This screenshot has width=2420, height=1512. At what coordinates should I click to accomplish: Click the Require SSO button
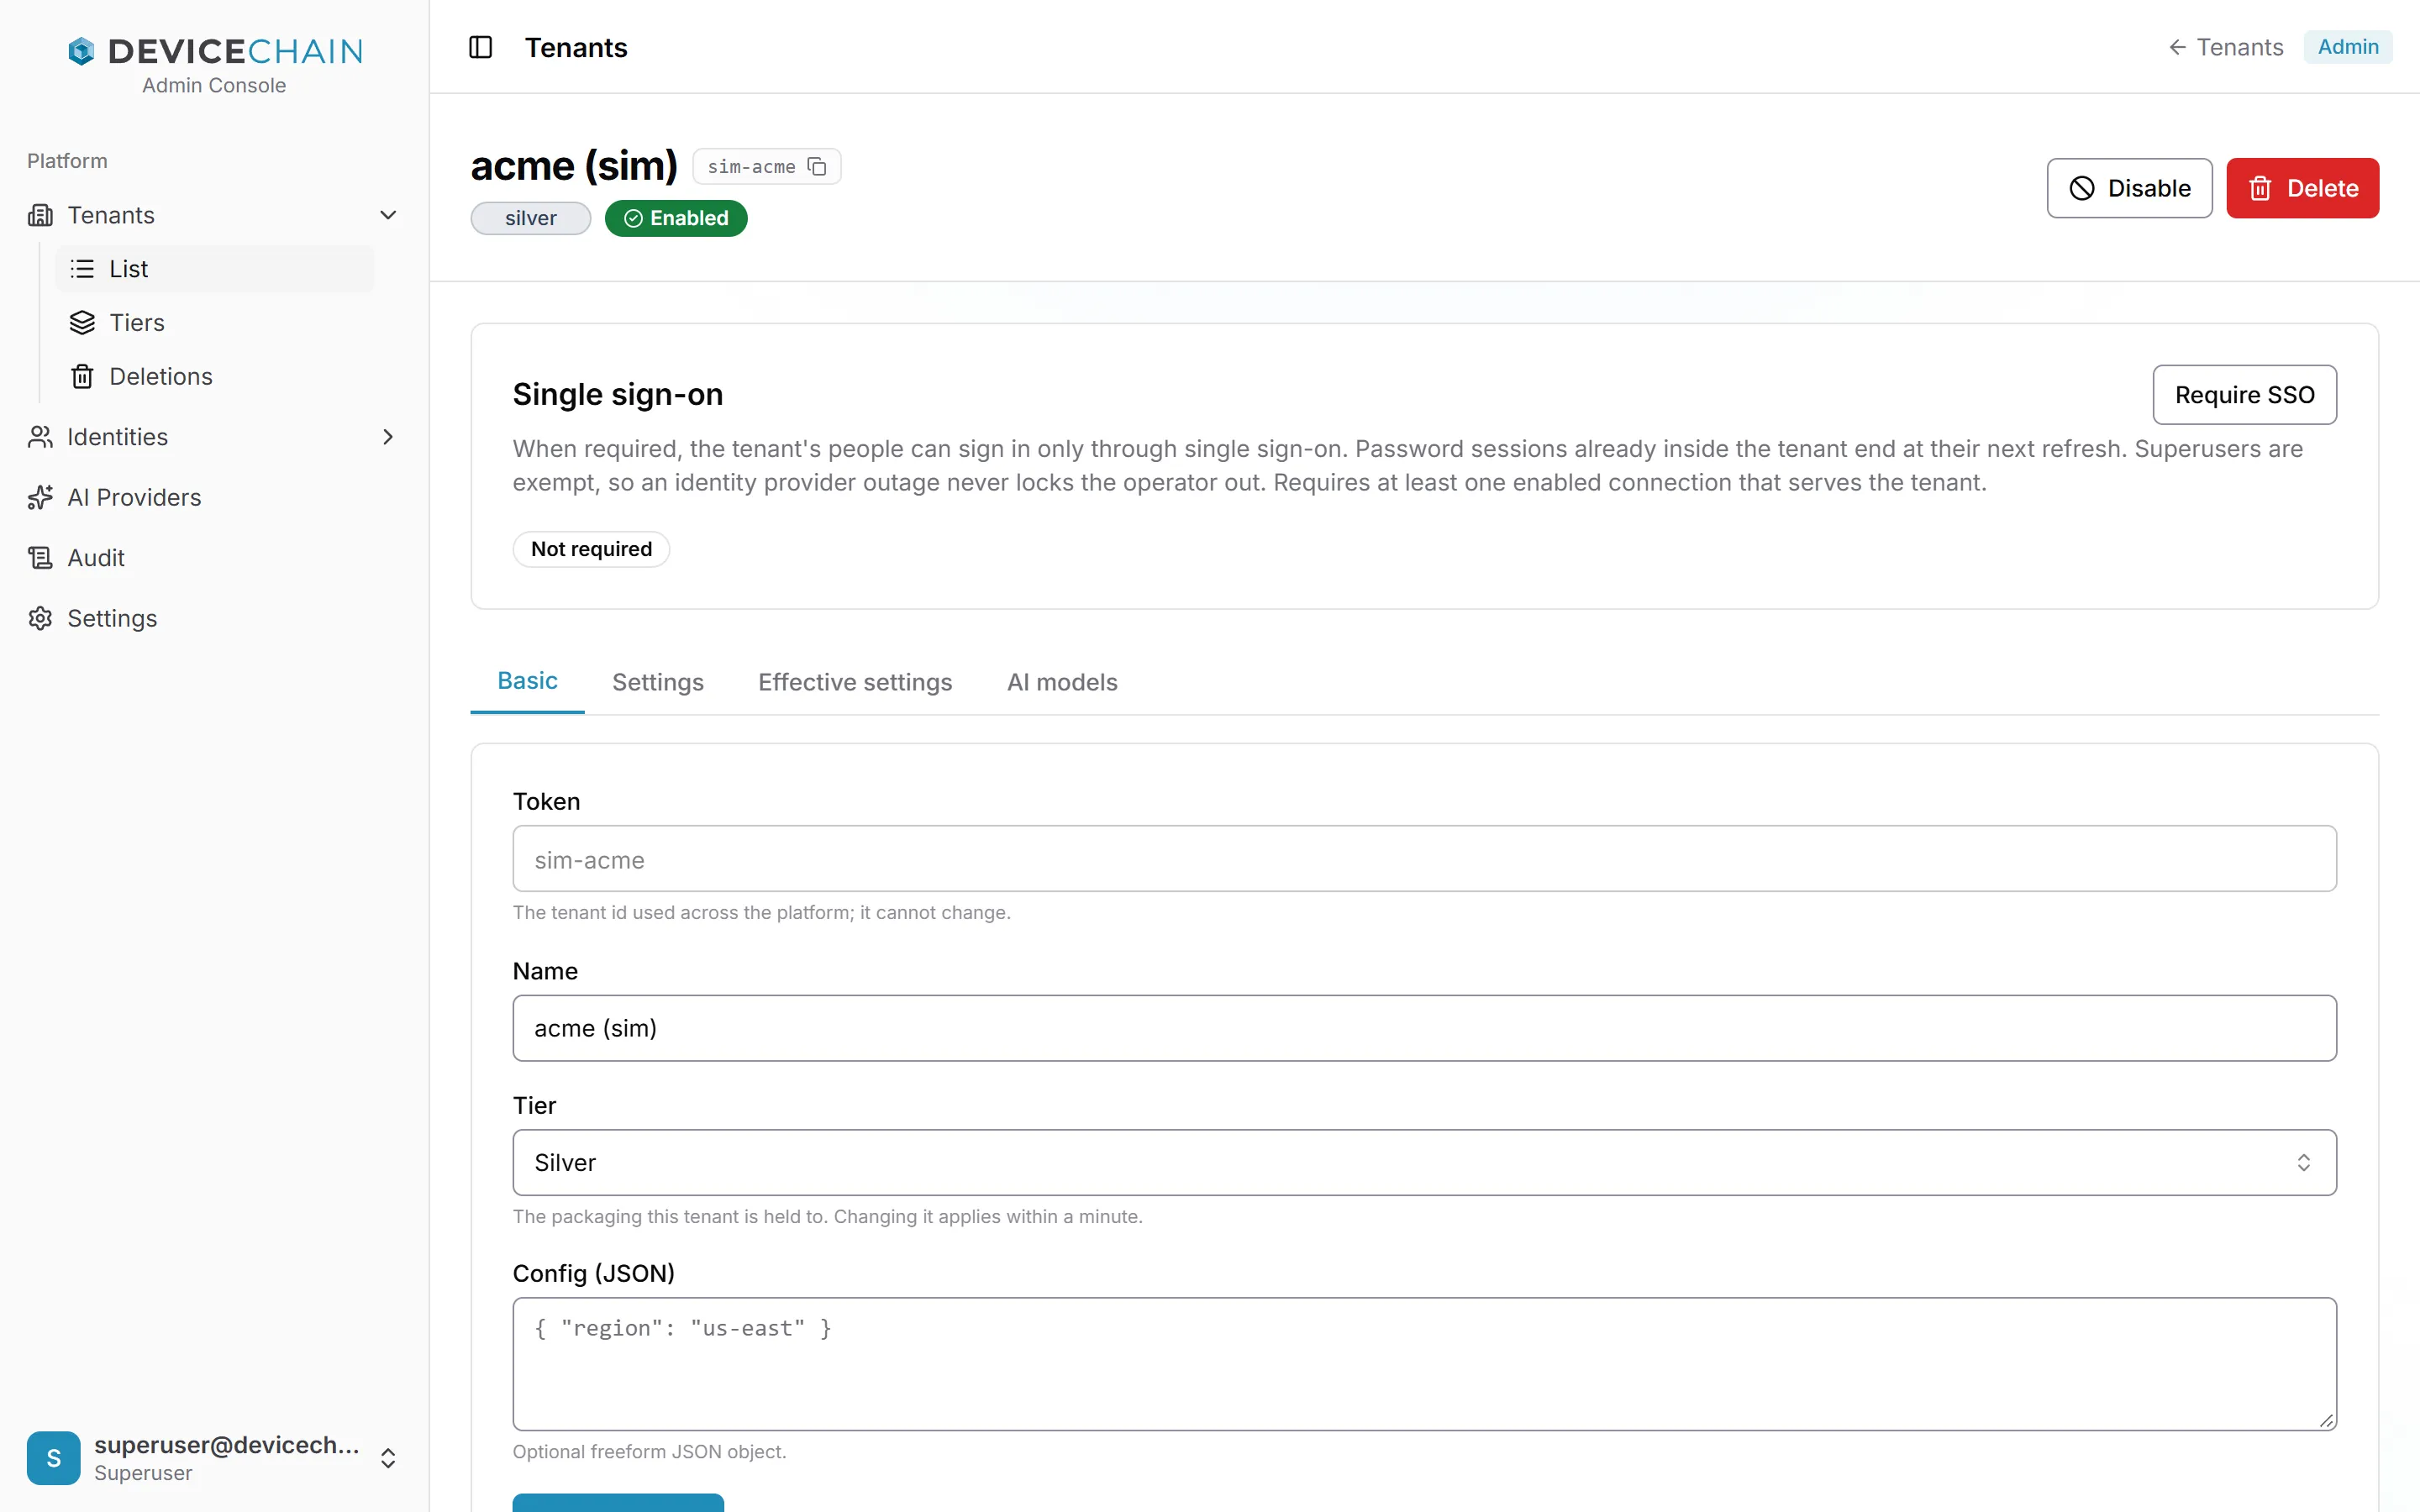2244,395
